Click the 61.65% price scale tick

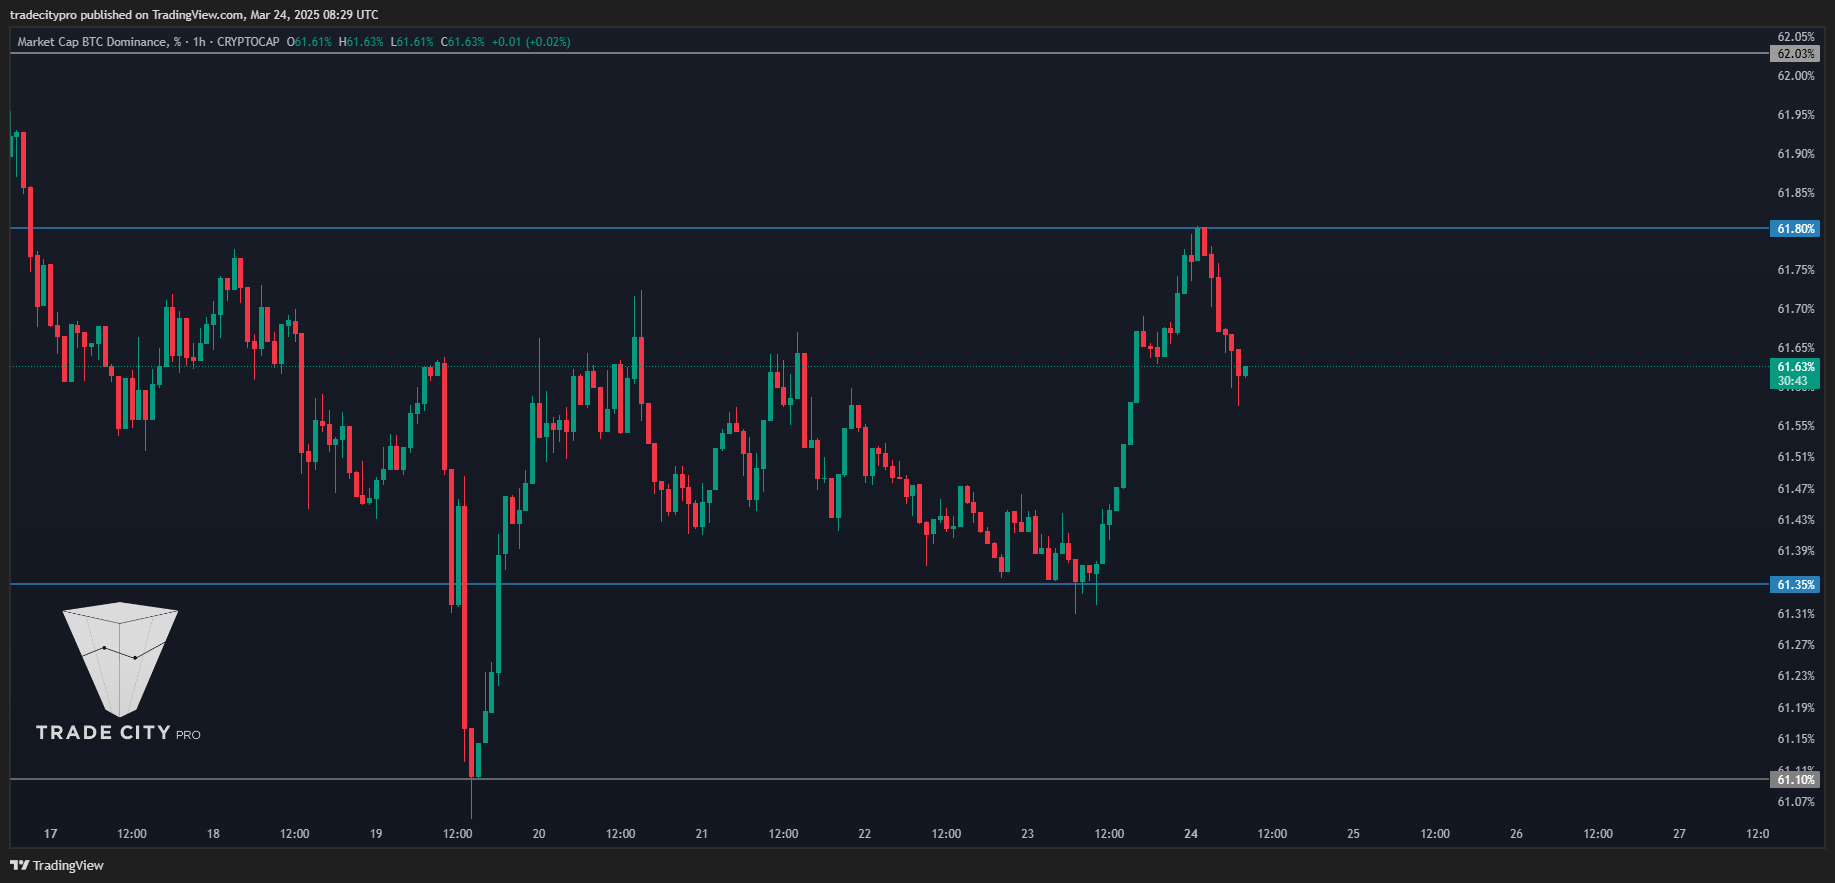1795,348
